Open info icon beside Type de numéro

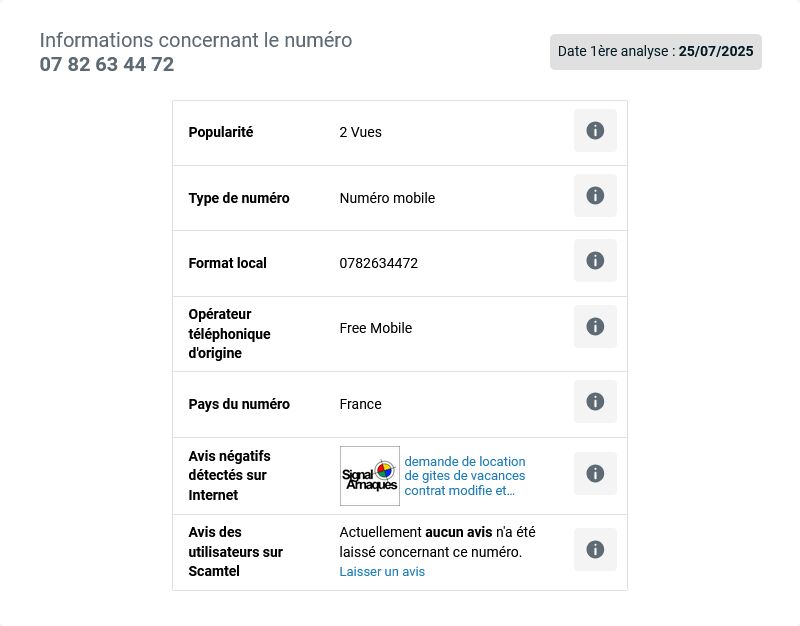(595, 195)
